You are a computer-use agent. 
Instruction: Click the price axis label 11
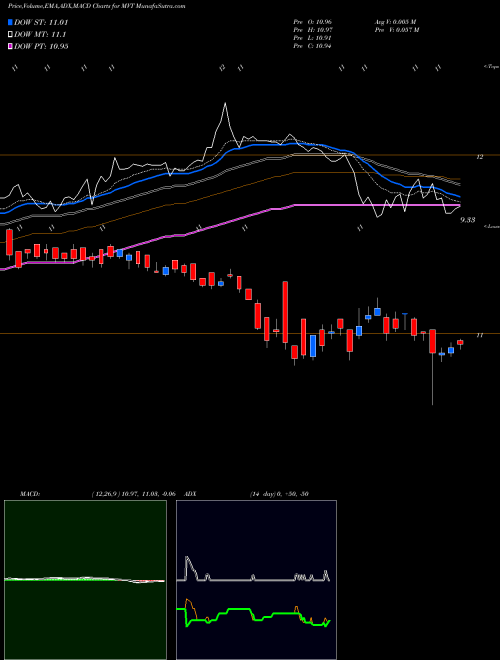(x=479, y=335)
